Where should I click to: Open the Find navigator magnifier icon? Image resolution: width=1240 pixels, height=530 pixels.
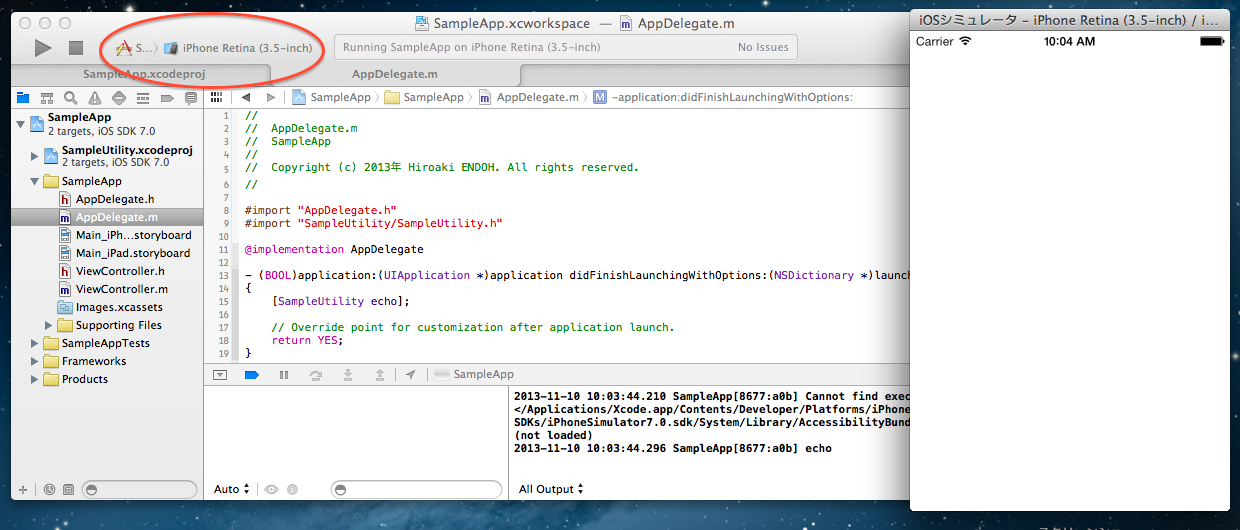click(71, 98)
